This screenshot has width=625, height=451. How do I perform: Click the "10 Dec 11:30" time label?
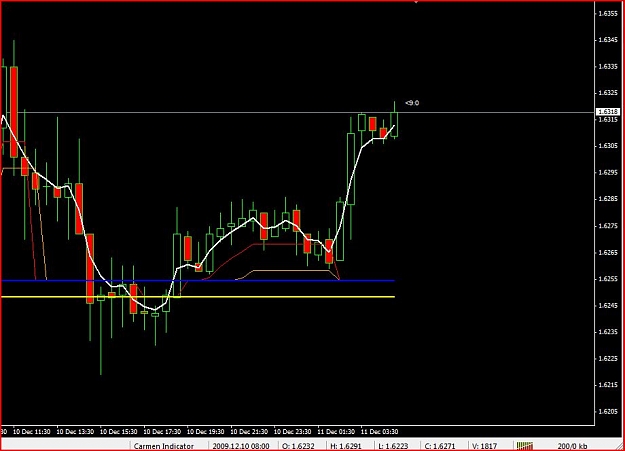coord(31,432)
